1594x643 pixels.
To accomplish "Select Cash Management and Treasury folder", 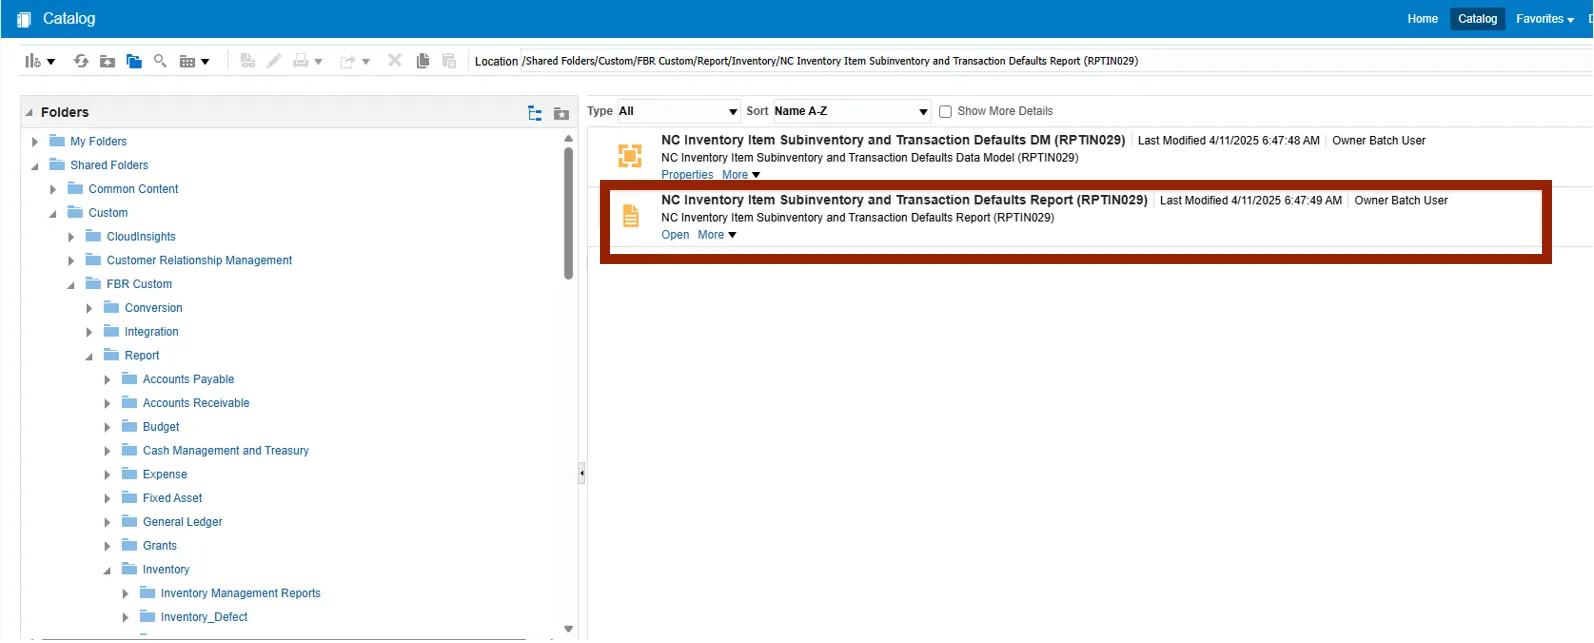I will [x=226, y=451].
